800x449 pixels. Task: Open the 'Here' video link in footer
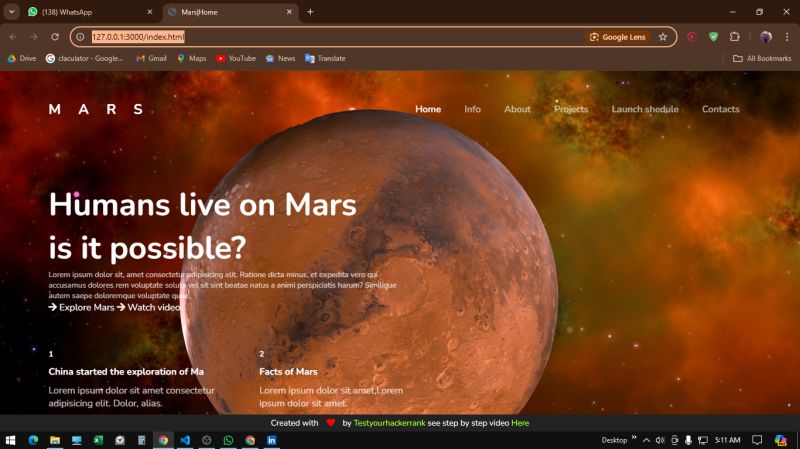coord(520,423)
